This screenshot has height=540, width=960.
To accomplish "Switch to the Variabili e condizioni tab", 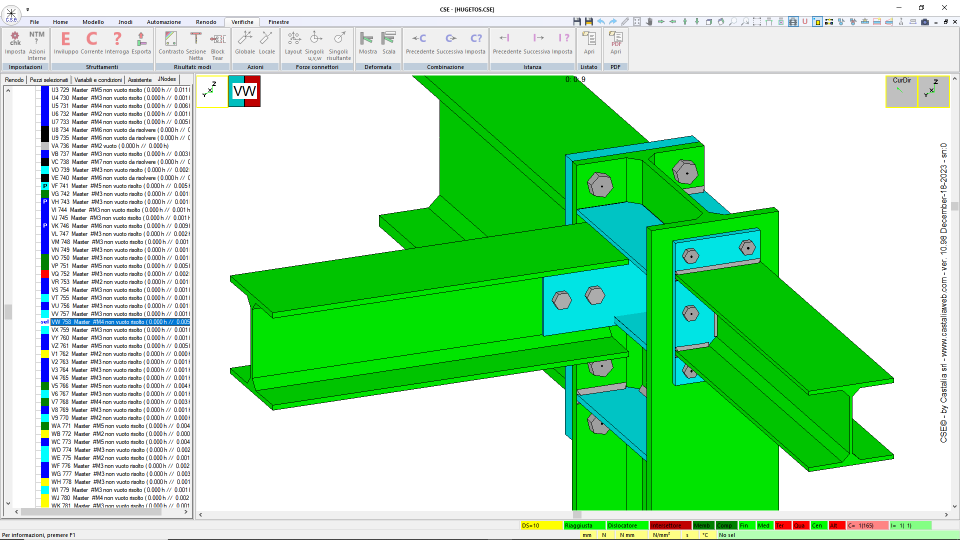I will (98, 80).
